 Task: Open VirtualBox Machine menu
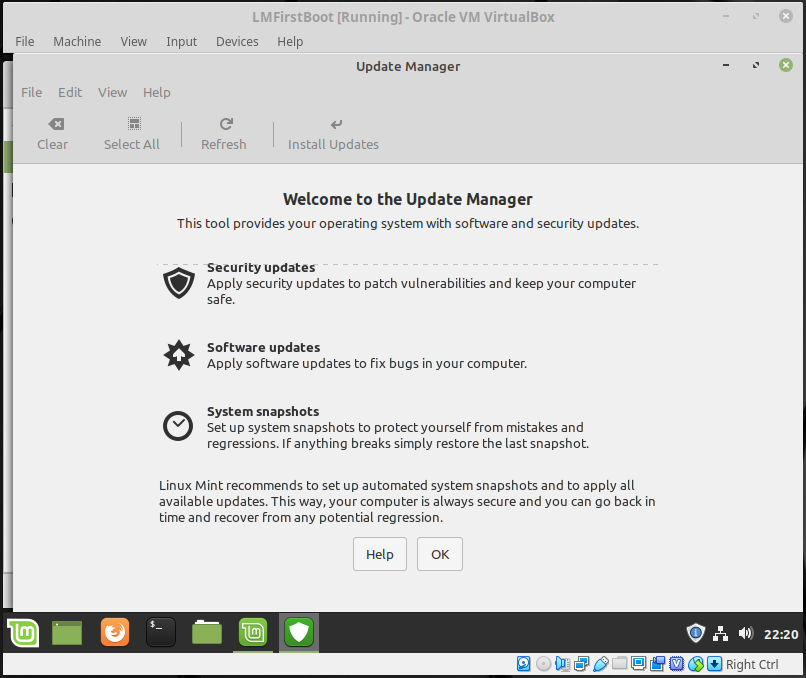pos(77,42)
